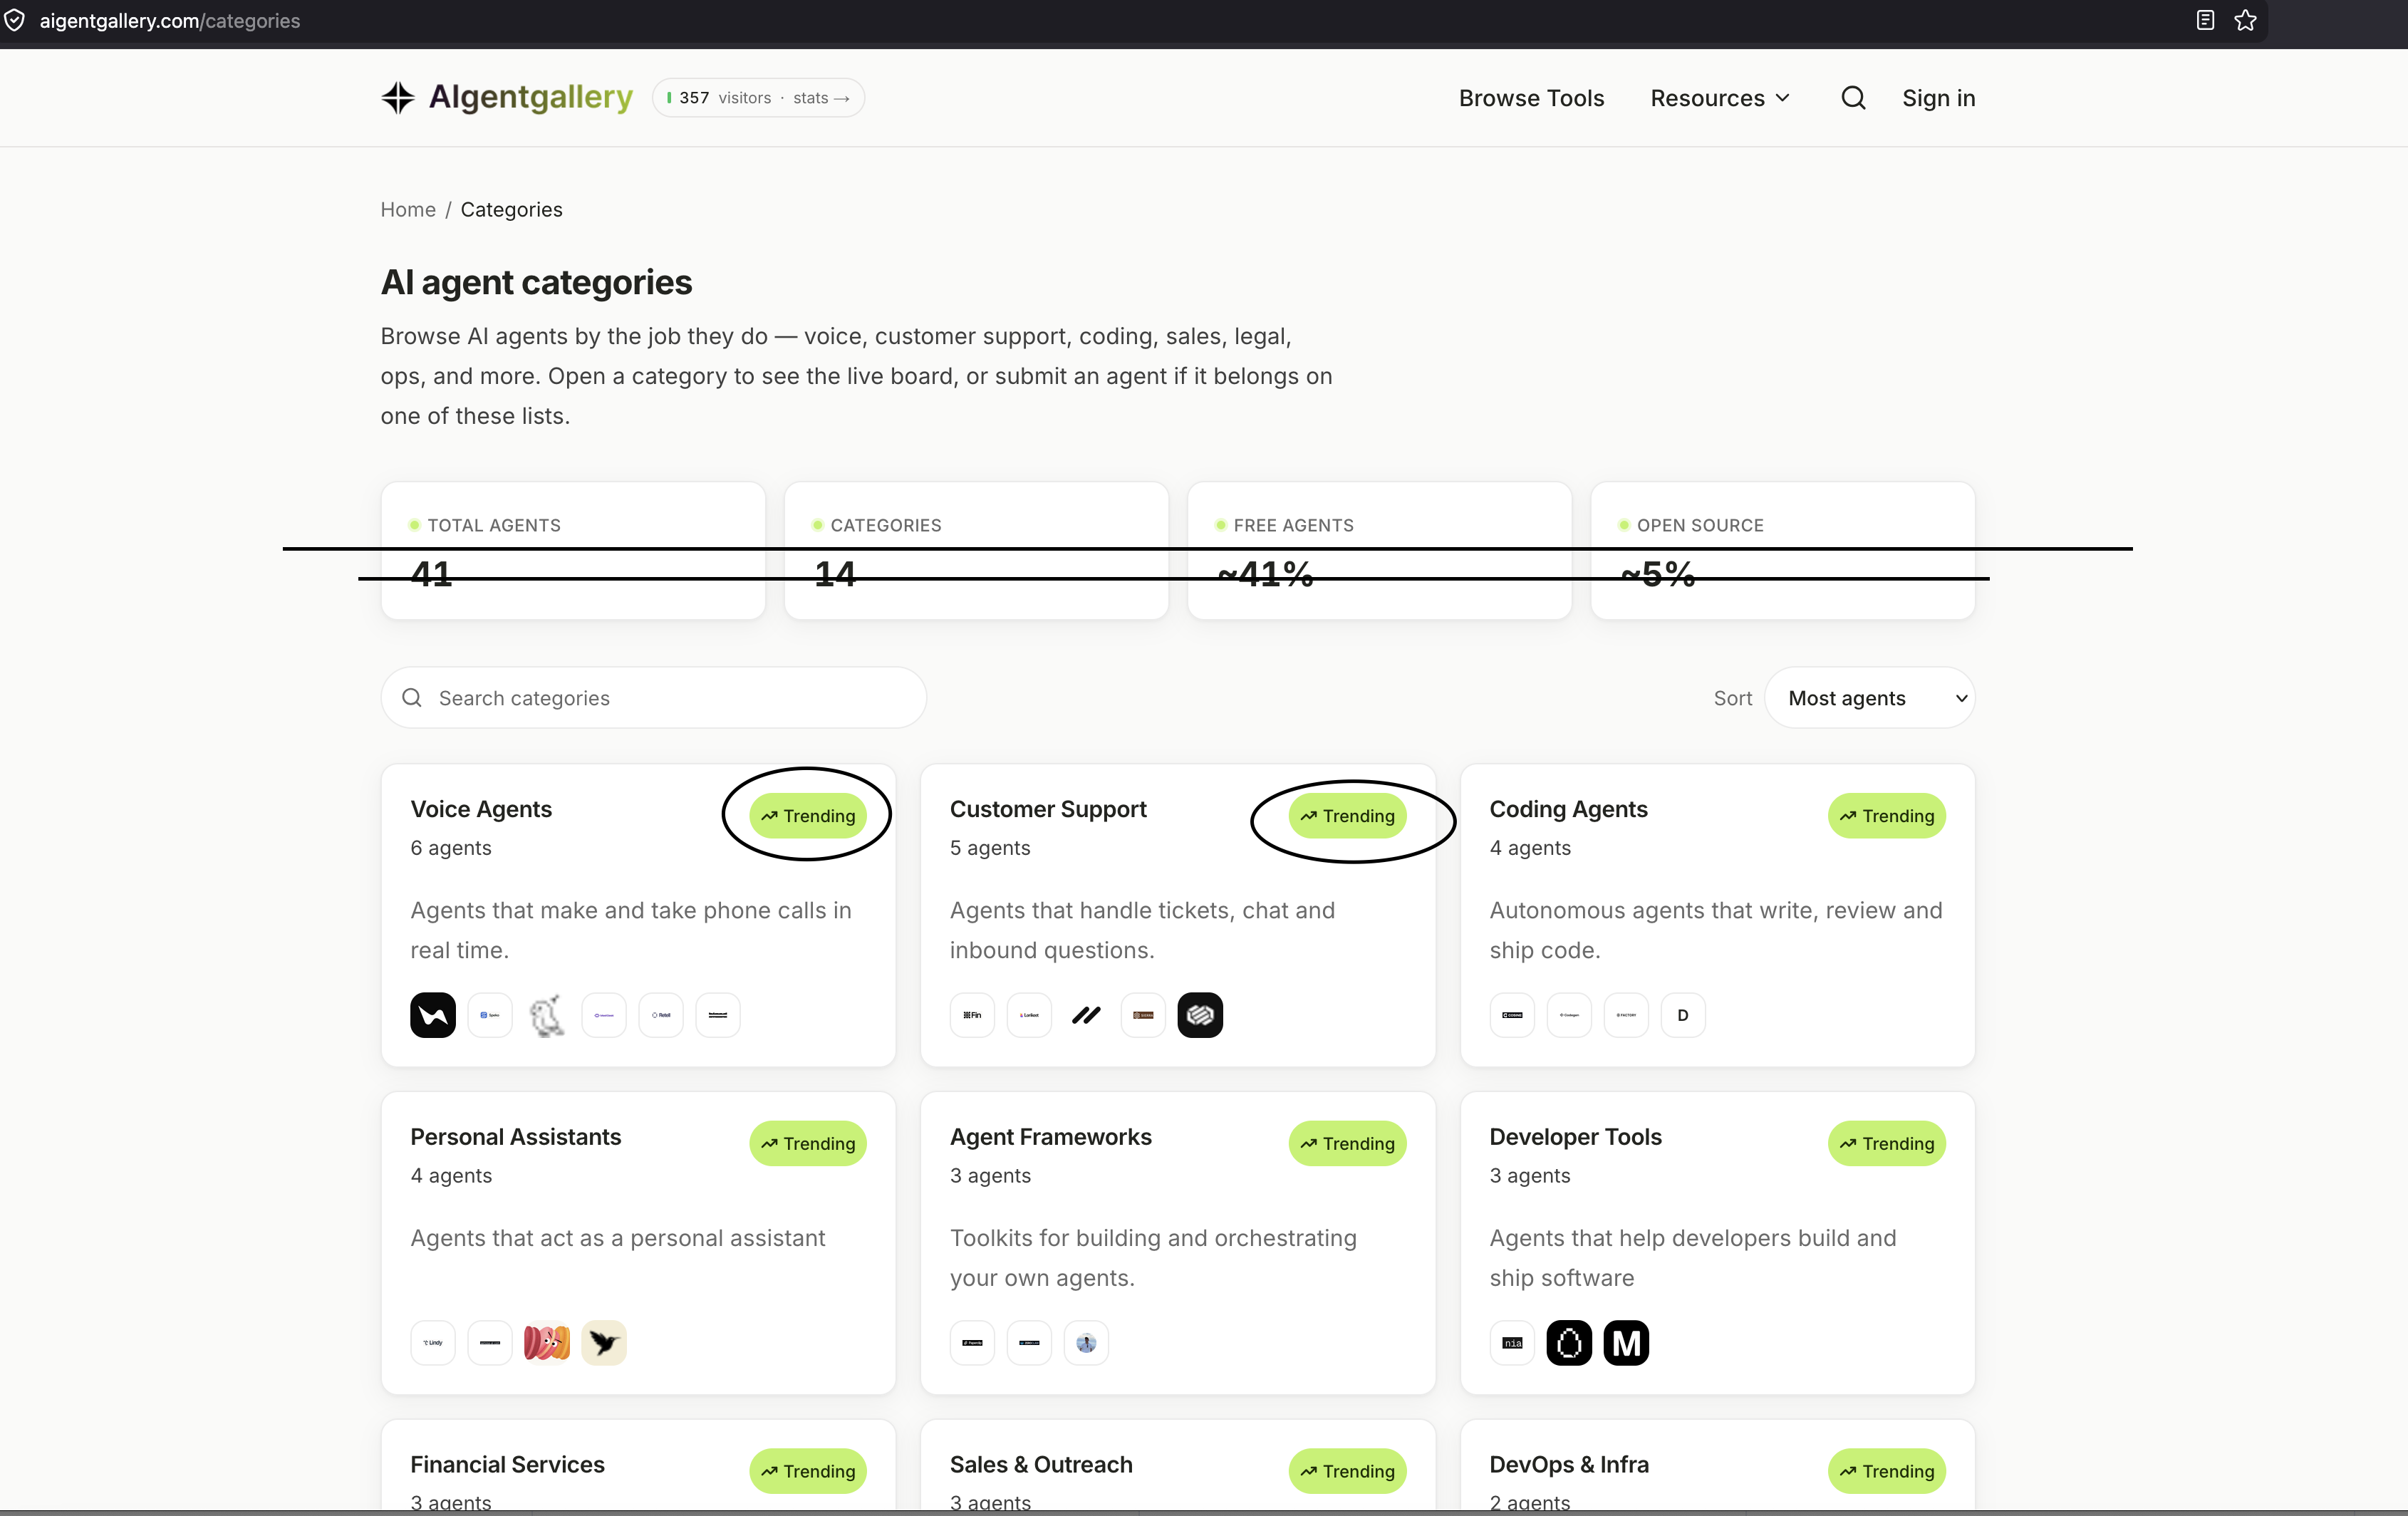Click the TOTAL AGENTS stat label

click(x=494, y=525)
